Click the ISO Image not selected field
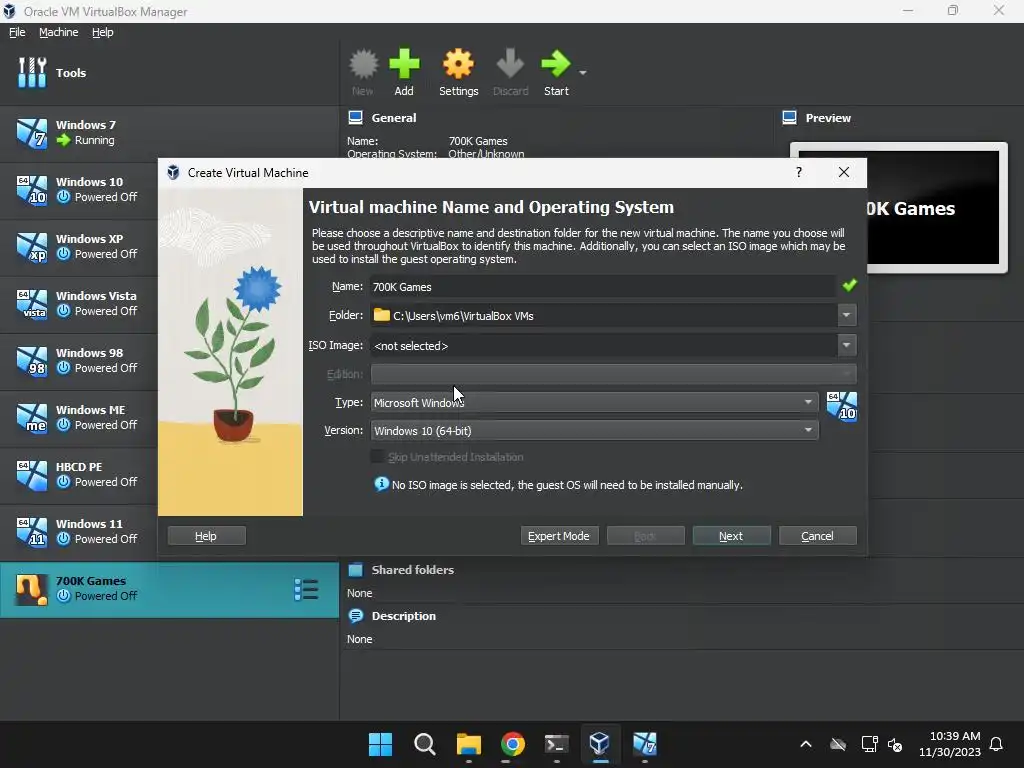Viewport: 1024px width, 768px height. (x=604, y=345)
